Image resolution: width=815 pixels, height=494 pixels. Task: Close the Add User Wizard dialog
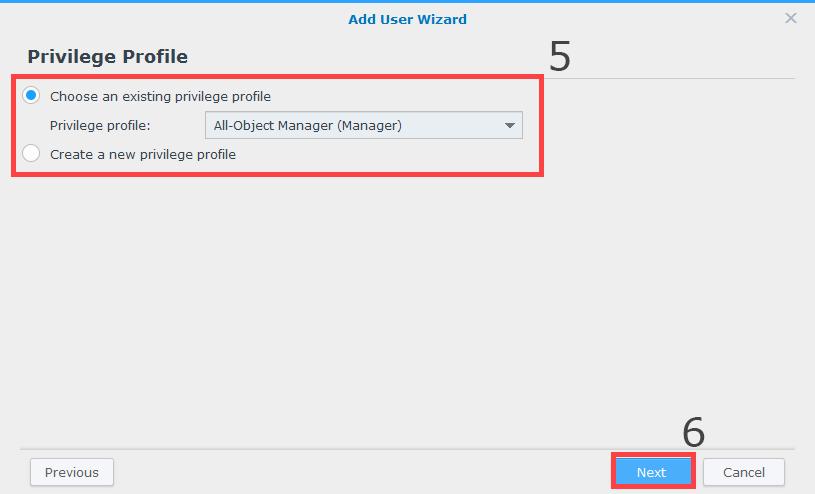pyautogui.click(x=791, y=18)
